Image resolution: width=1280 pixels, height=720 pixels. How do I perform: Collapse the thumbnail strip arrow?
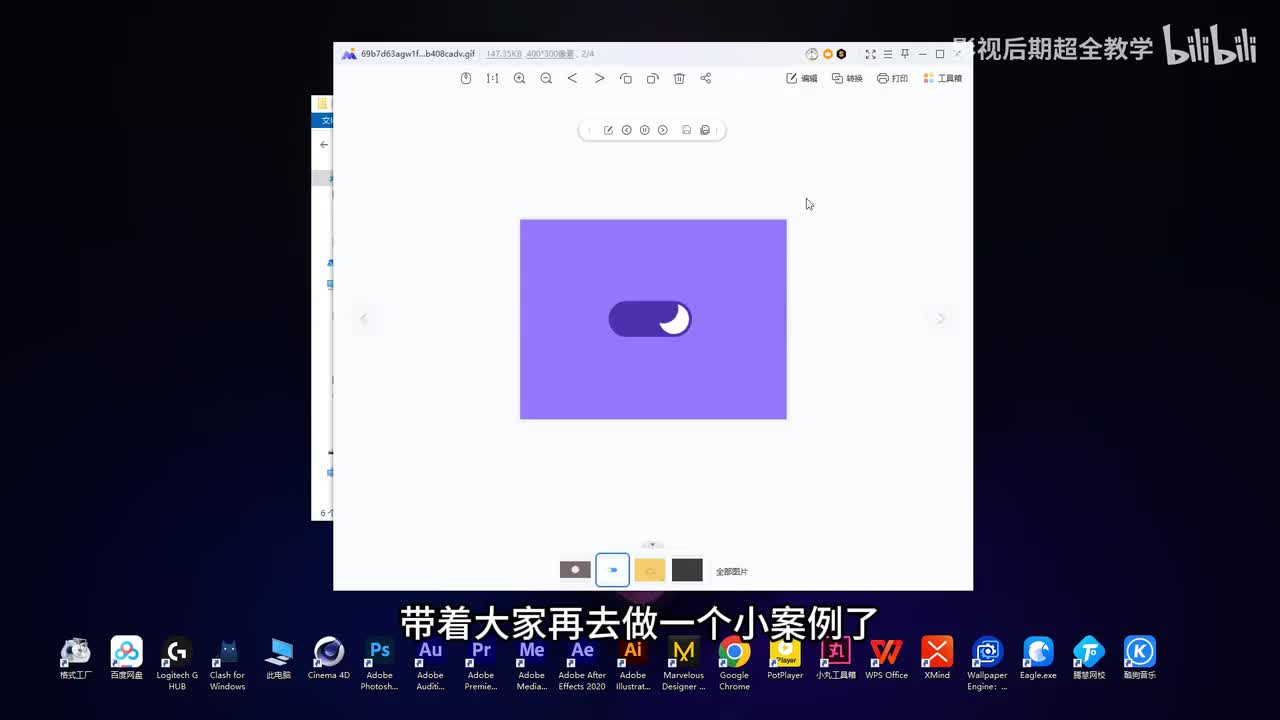point(652,545)
